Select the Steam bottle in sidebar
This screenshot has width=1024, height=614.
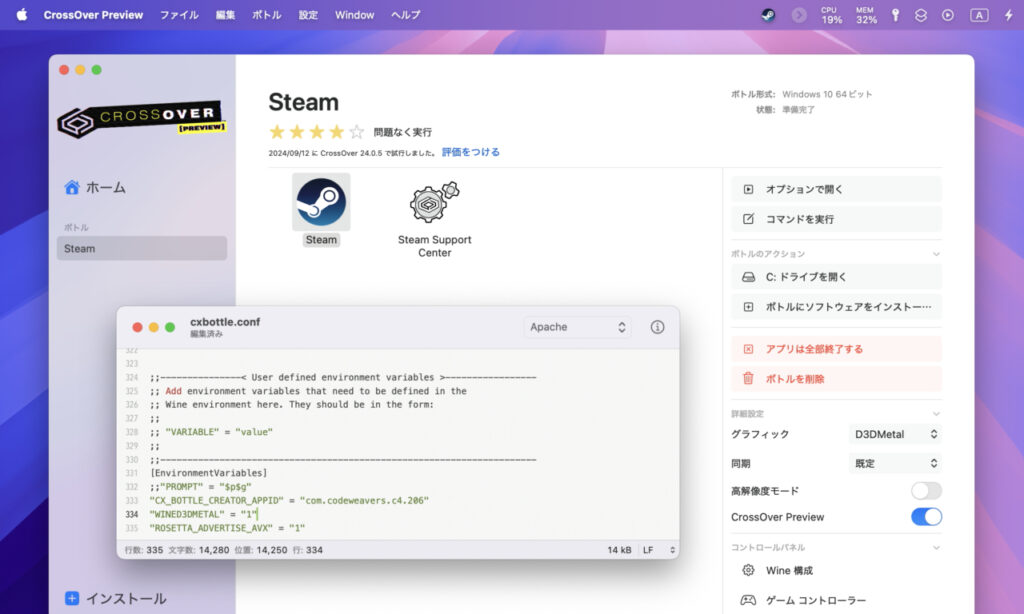coord(141,248)
